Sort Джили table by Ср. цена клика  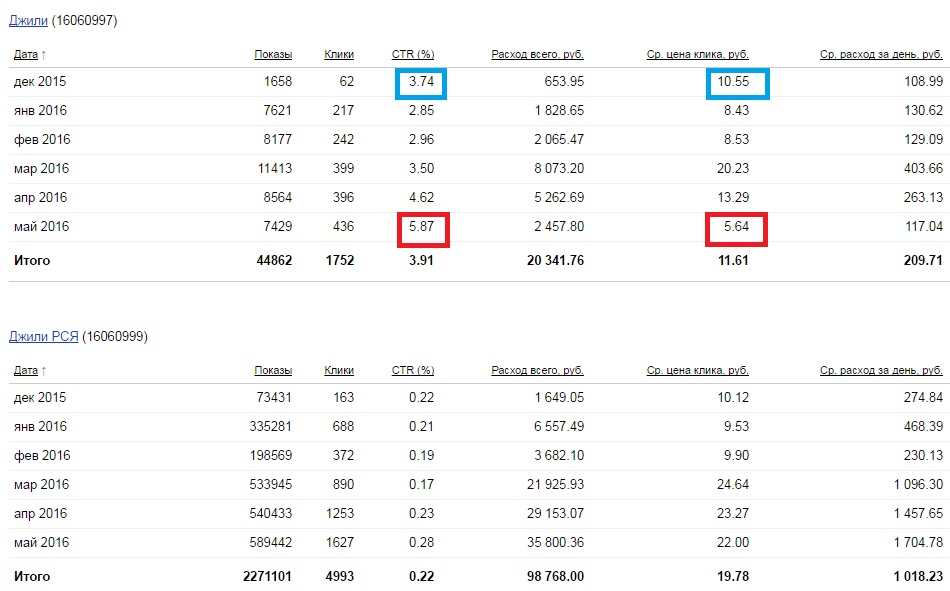(x=697, y=54)
